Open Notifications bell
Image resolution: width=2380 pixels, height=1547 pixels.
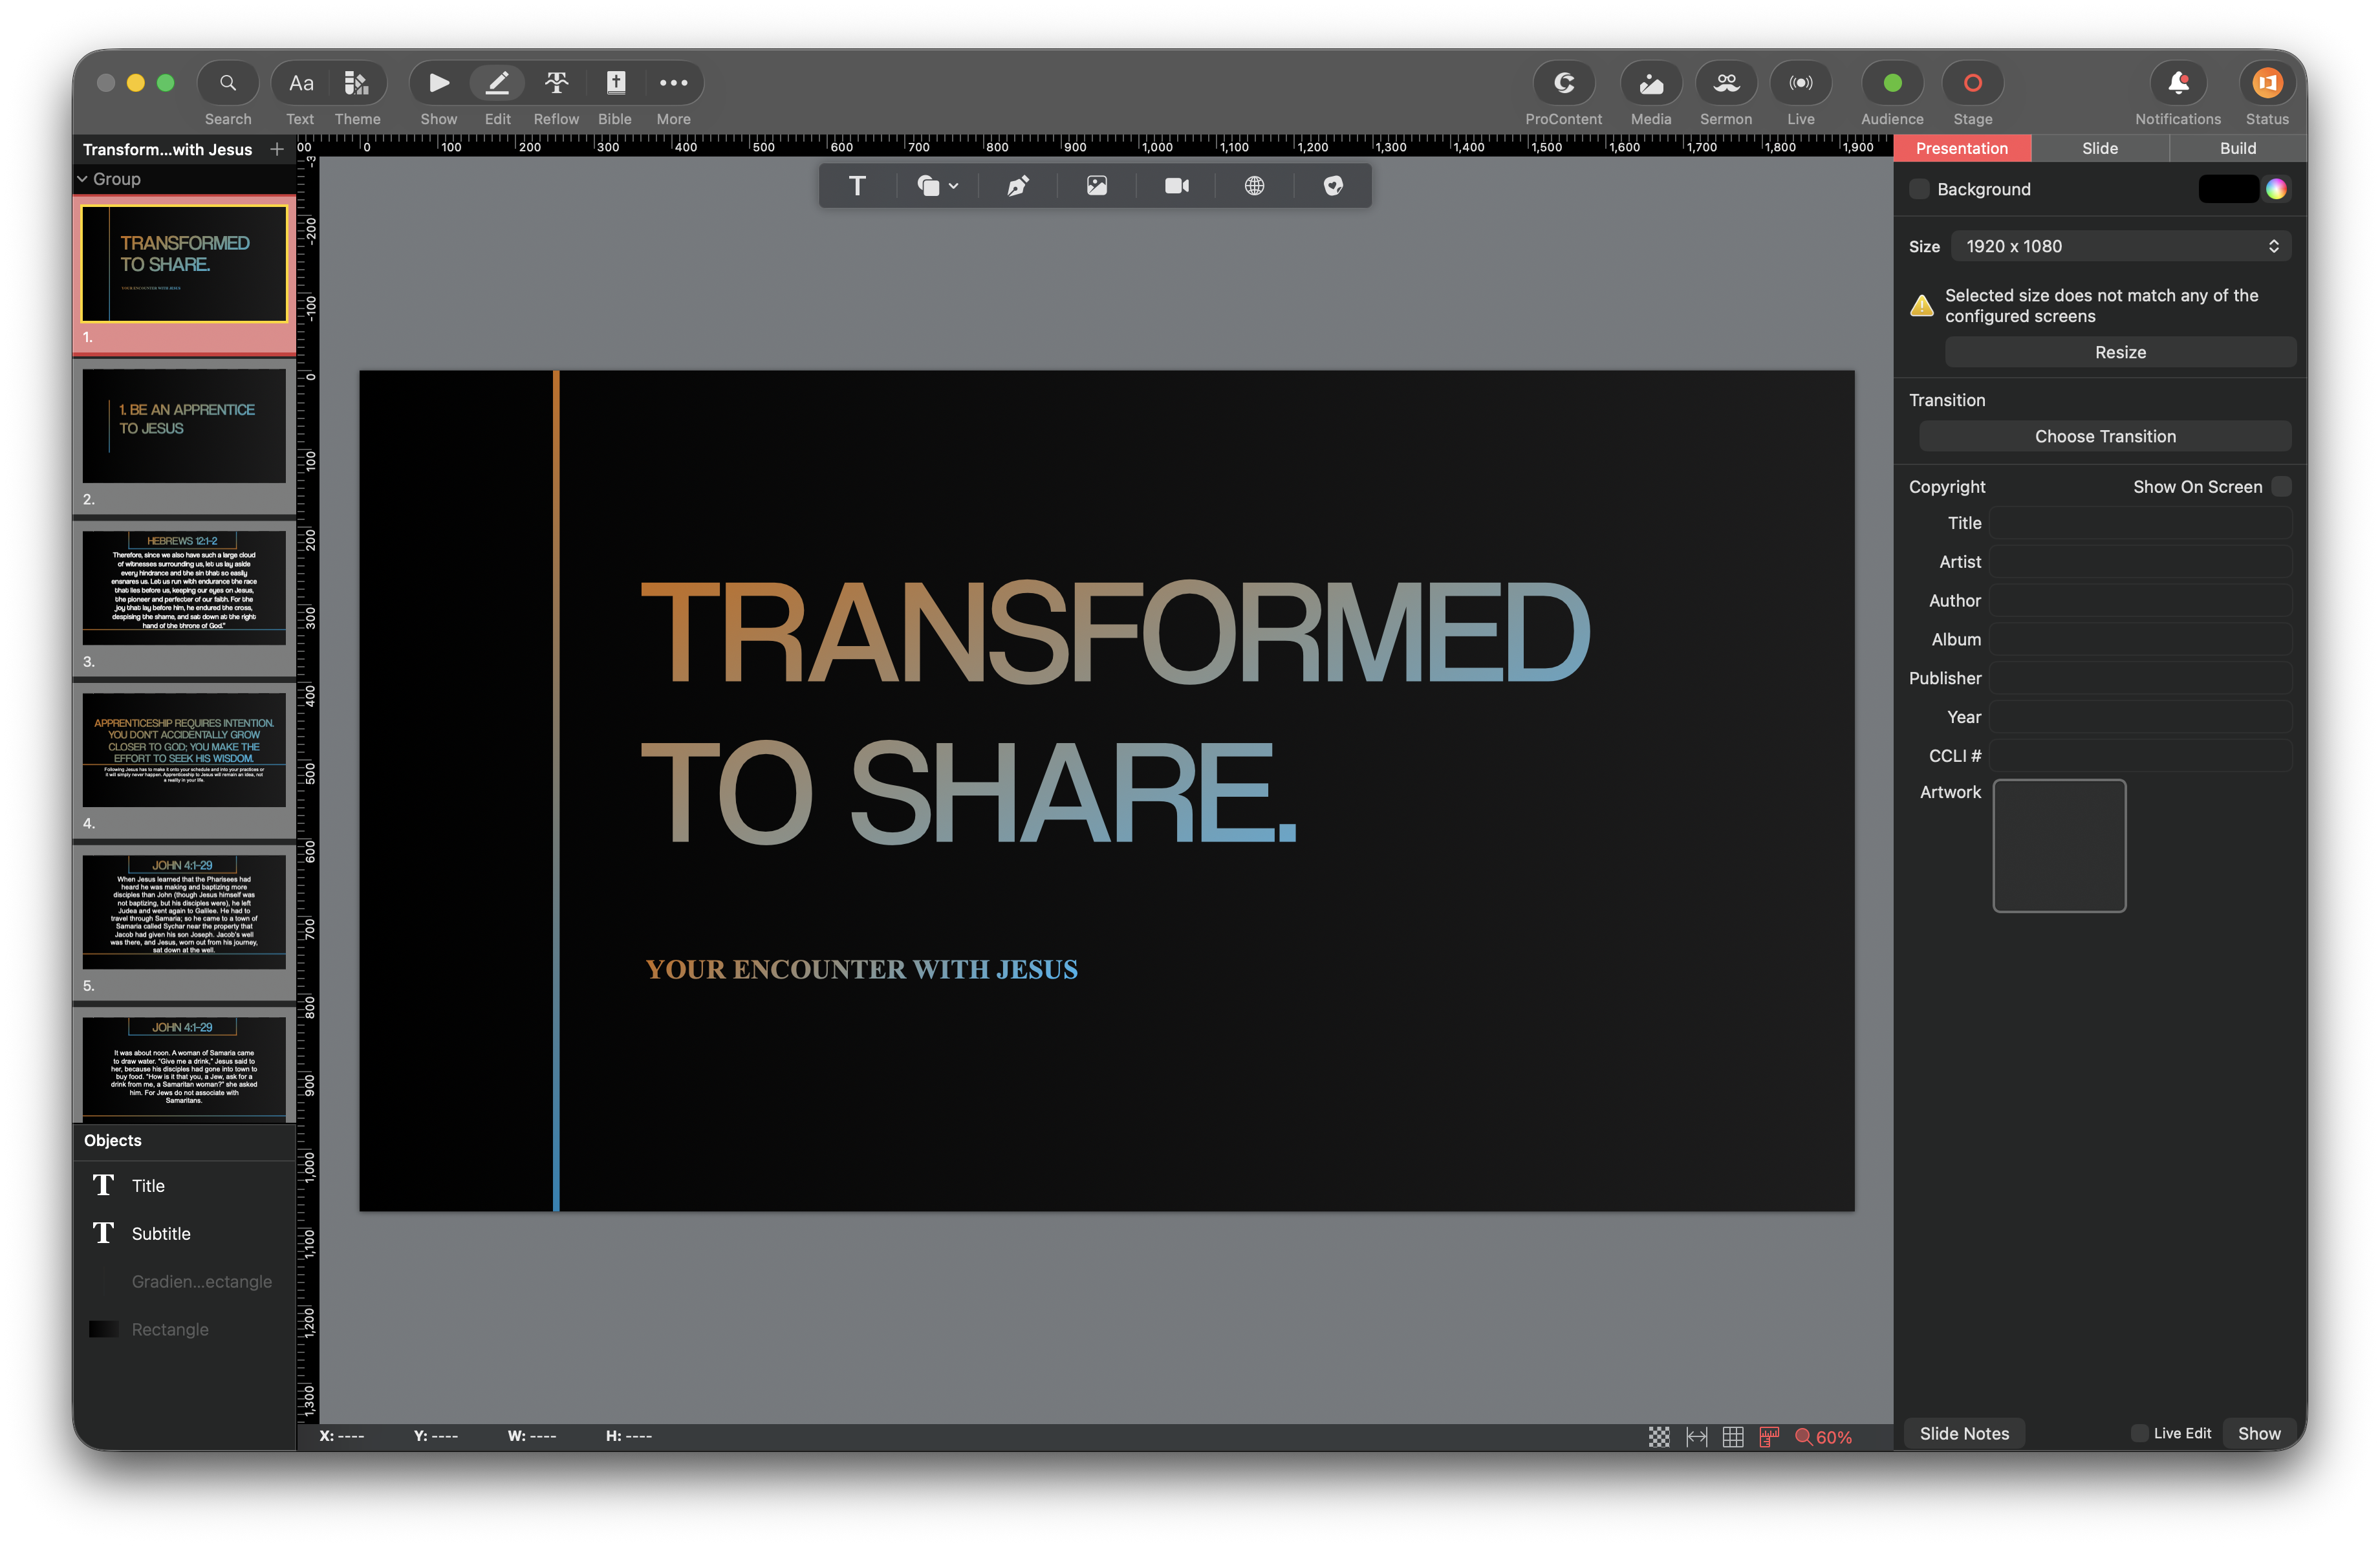[2177, 83]
